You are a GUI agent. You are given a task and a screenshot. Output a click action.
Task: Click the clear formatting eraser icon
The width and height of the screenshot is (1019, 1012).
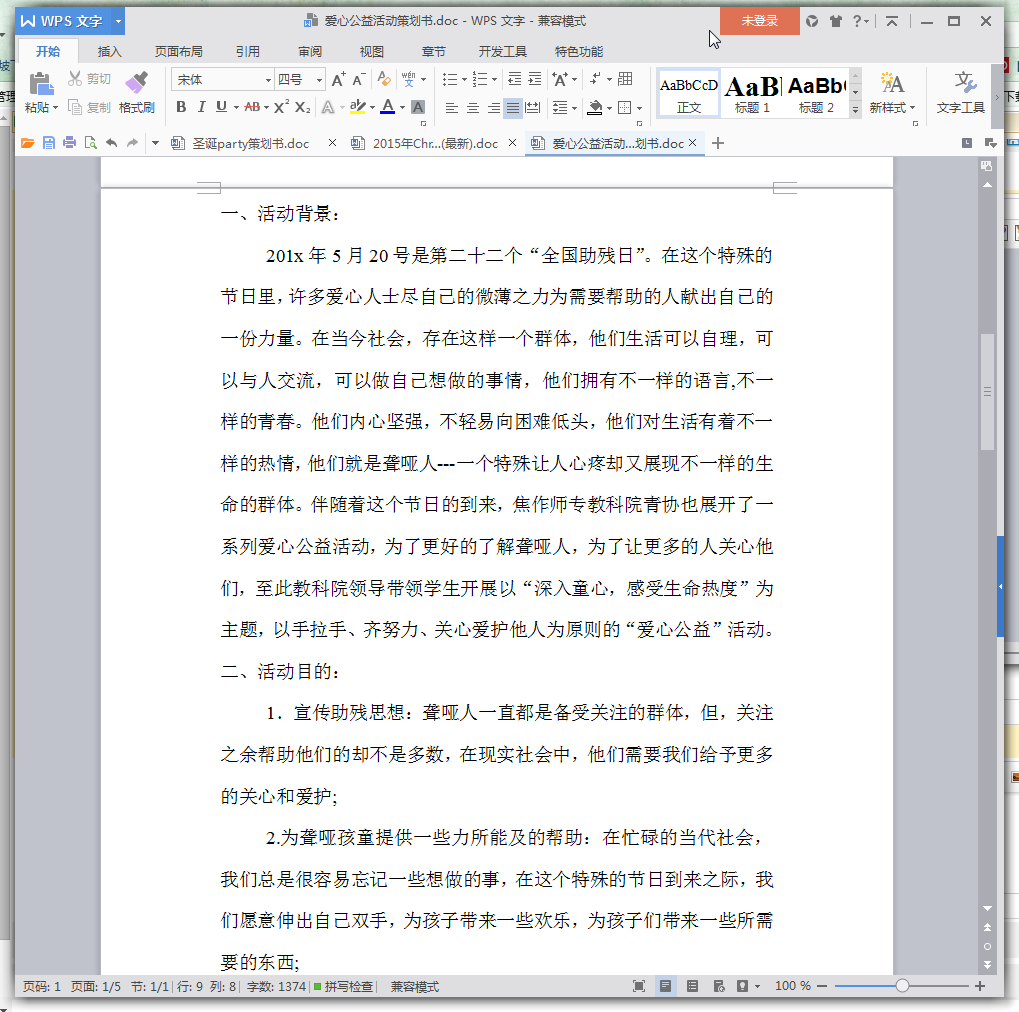tap(383, 79)
